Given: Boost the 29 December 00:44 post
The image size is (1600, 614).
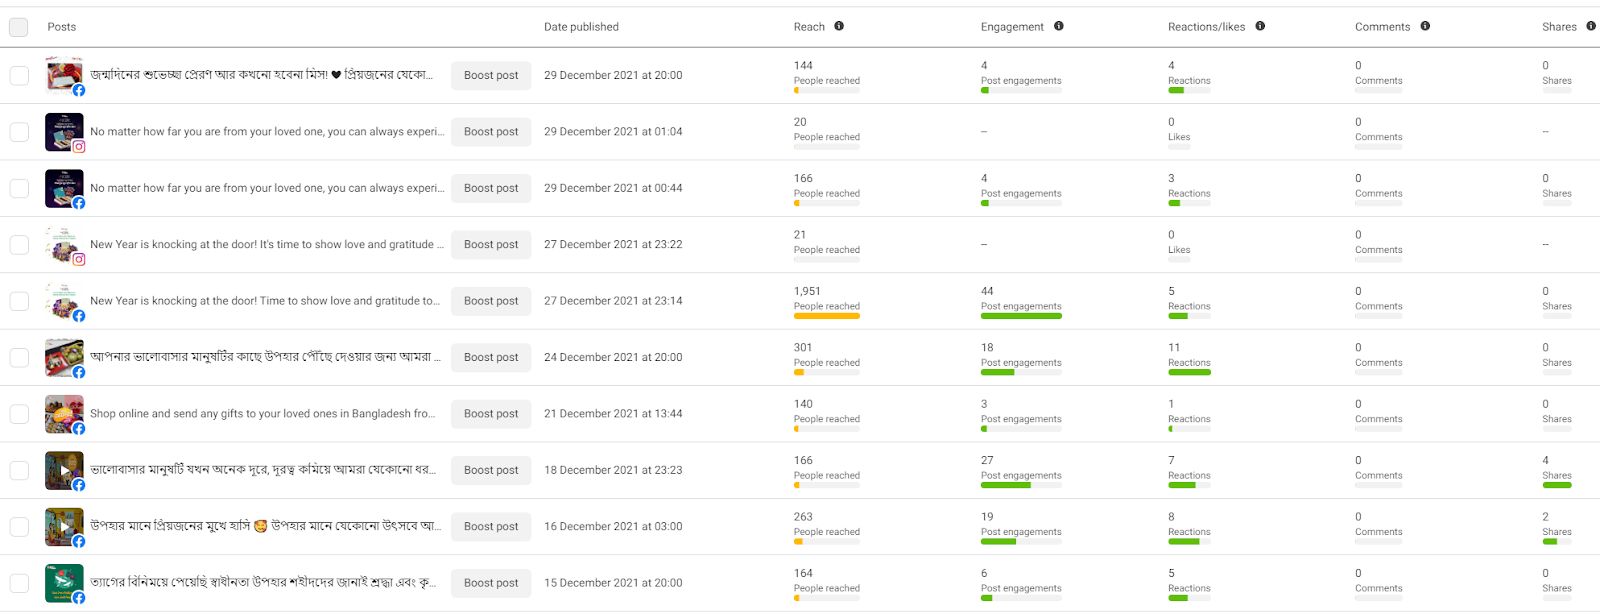Looking at the screenshot, I should (x=491, y=188).
